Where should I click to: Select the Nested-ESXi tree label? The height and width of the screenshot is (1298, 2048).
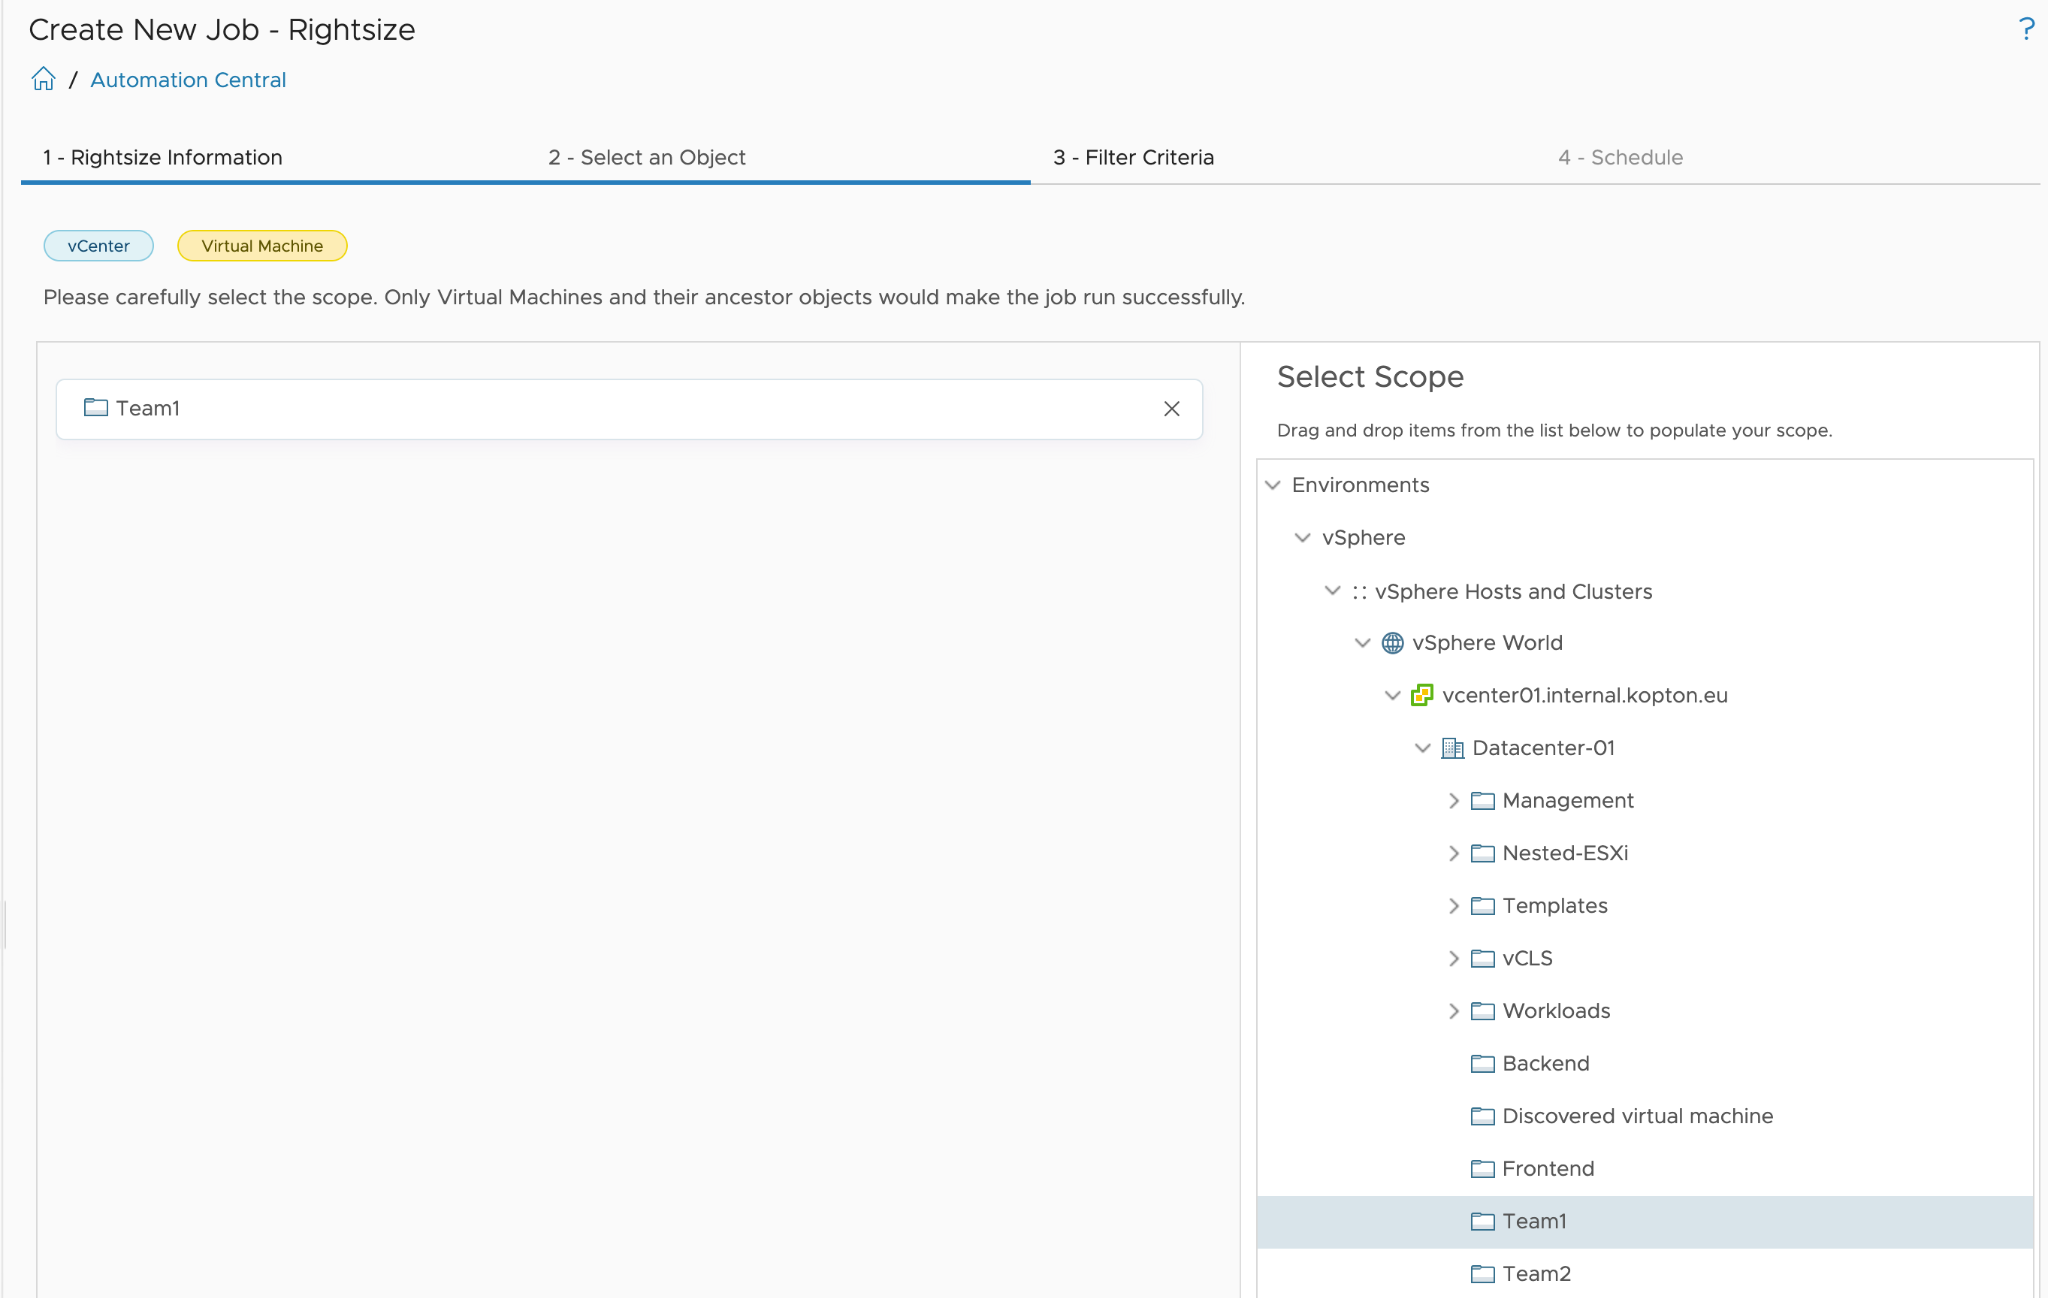click(1565, 853)
